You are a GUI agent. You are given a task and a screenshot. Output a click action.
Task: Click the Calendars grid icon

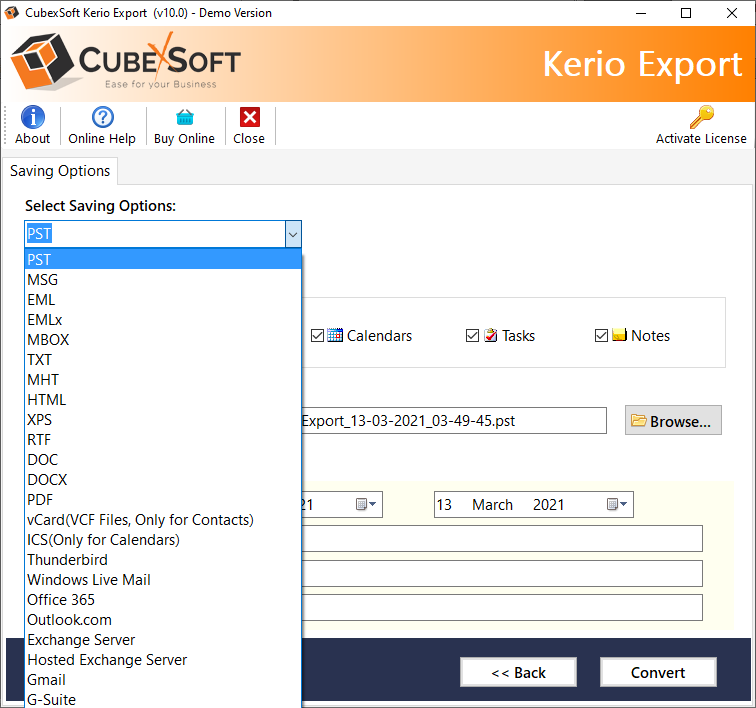click(x=335, y=335)
